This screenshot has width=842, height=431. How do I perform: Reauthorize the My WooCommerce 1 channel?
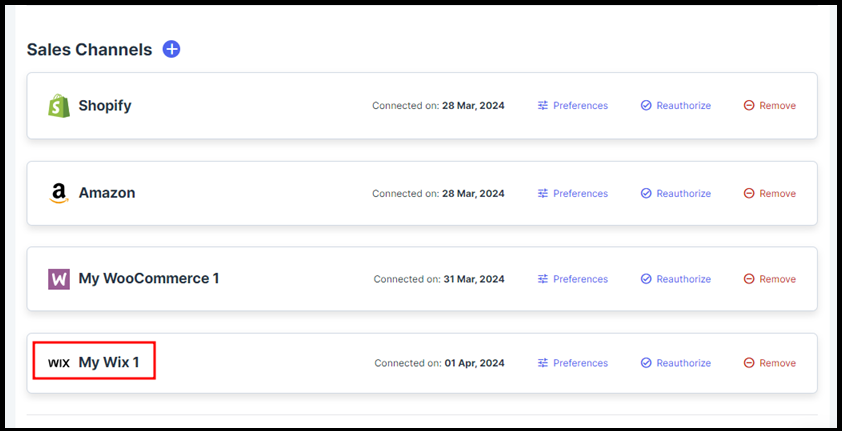pos(683,280)
